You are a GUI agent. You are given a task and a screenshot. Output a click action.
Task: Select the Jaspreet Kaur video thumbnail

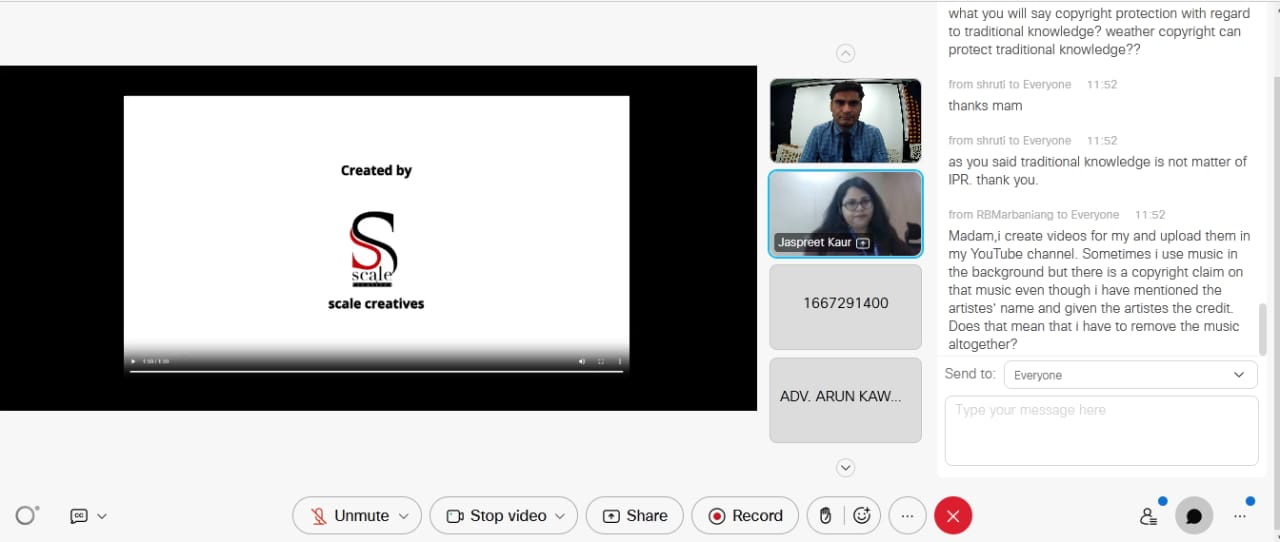point(845,214)
